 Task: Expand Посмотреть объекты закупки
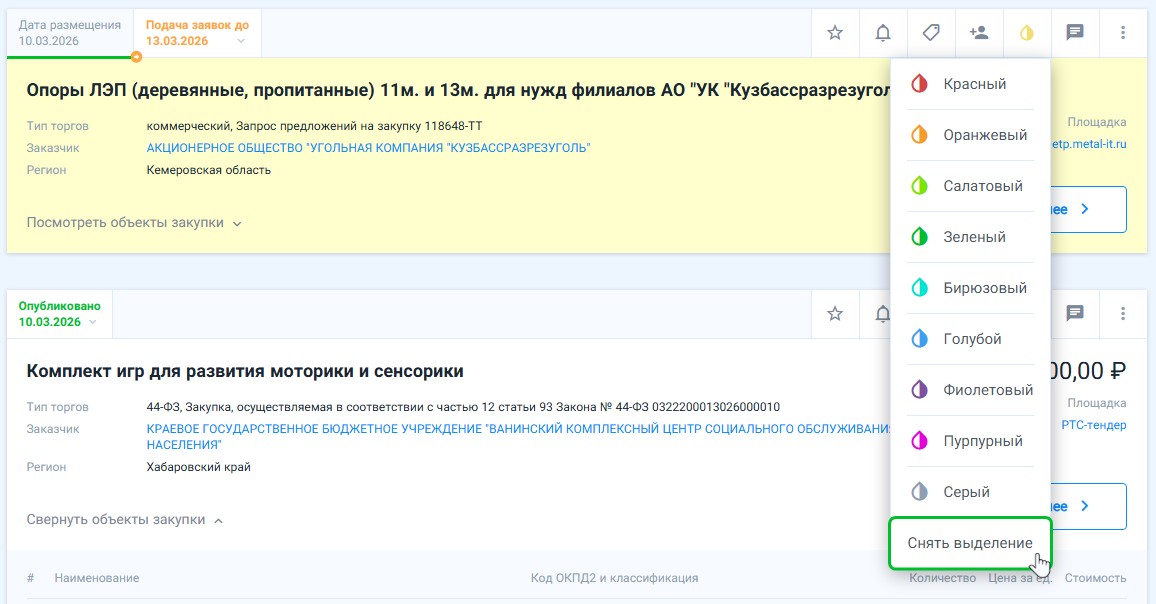click(134, 223)
